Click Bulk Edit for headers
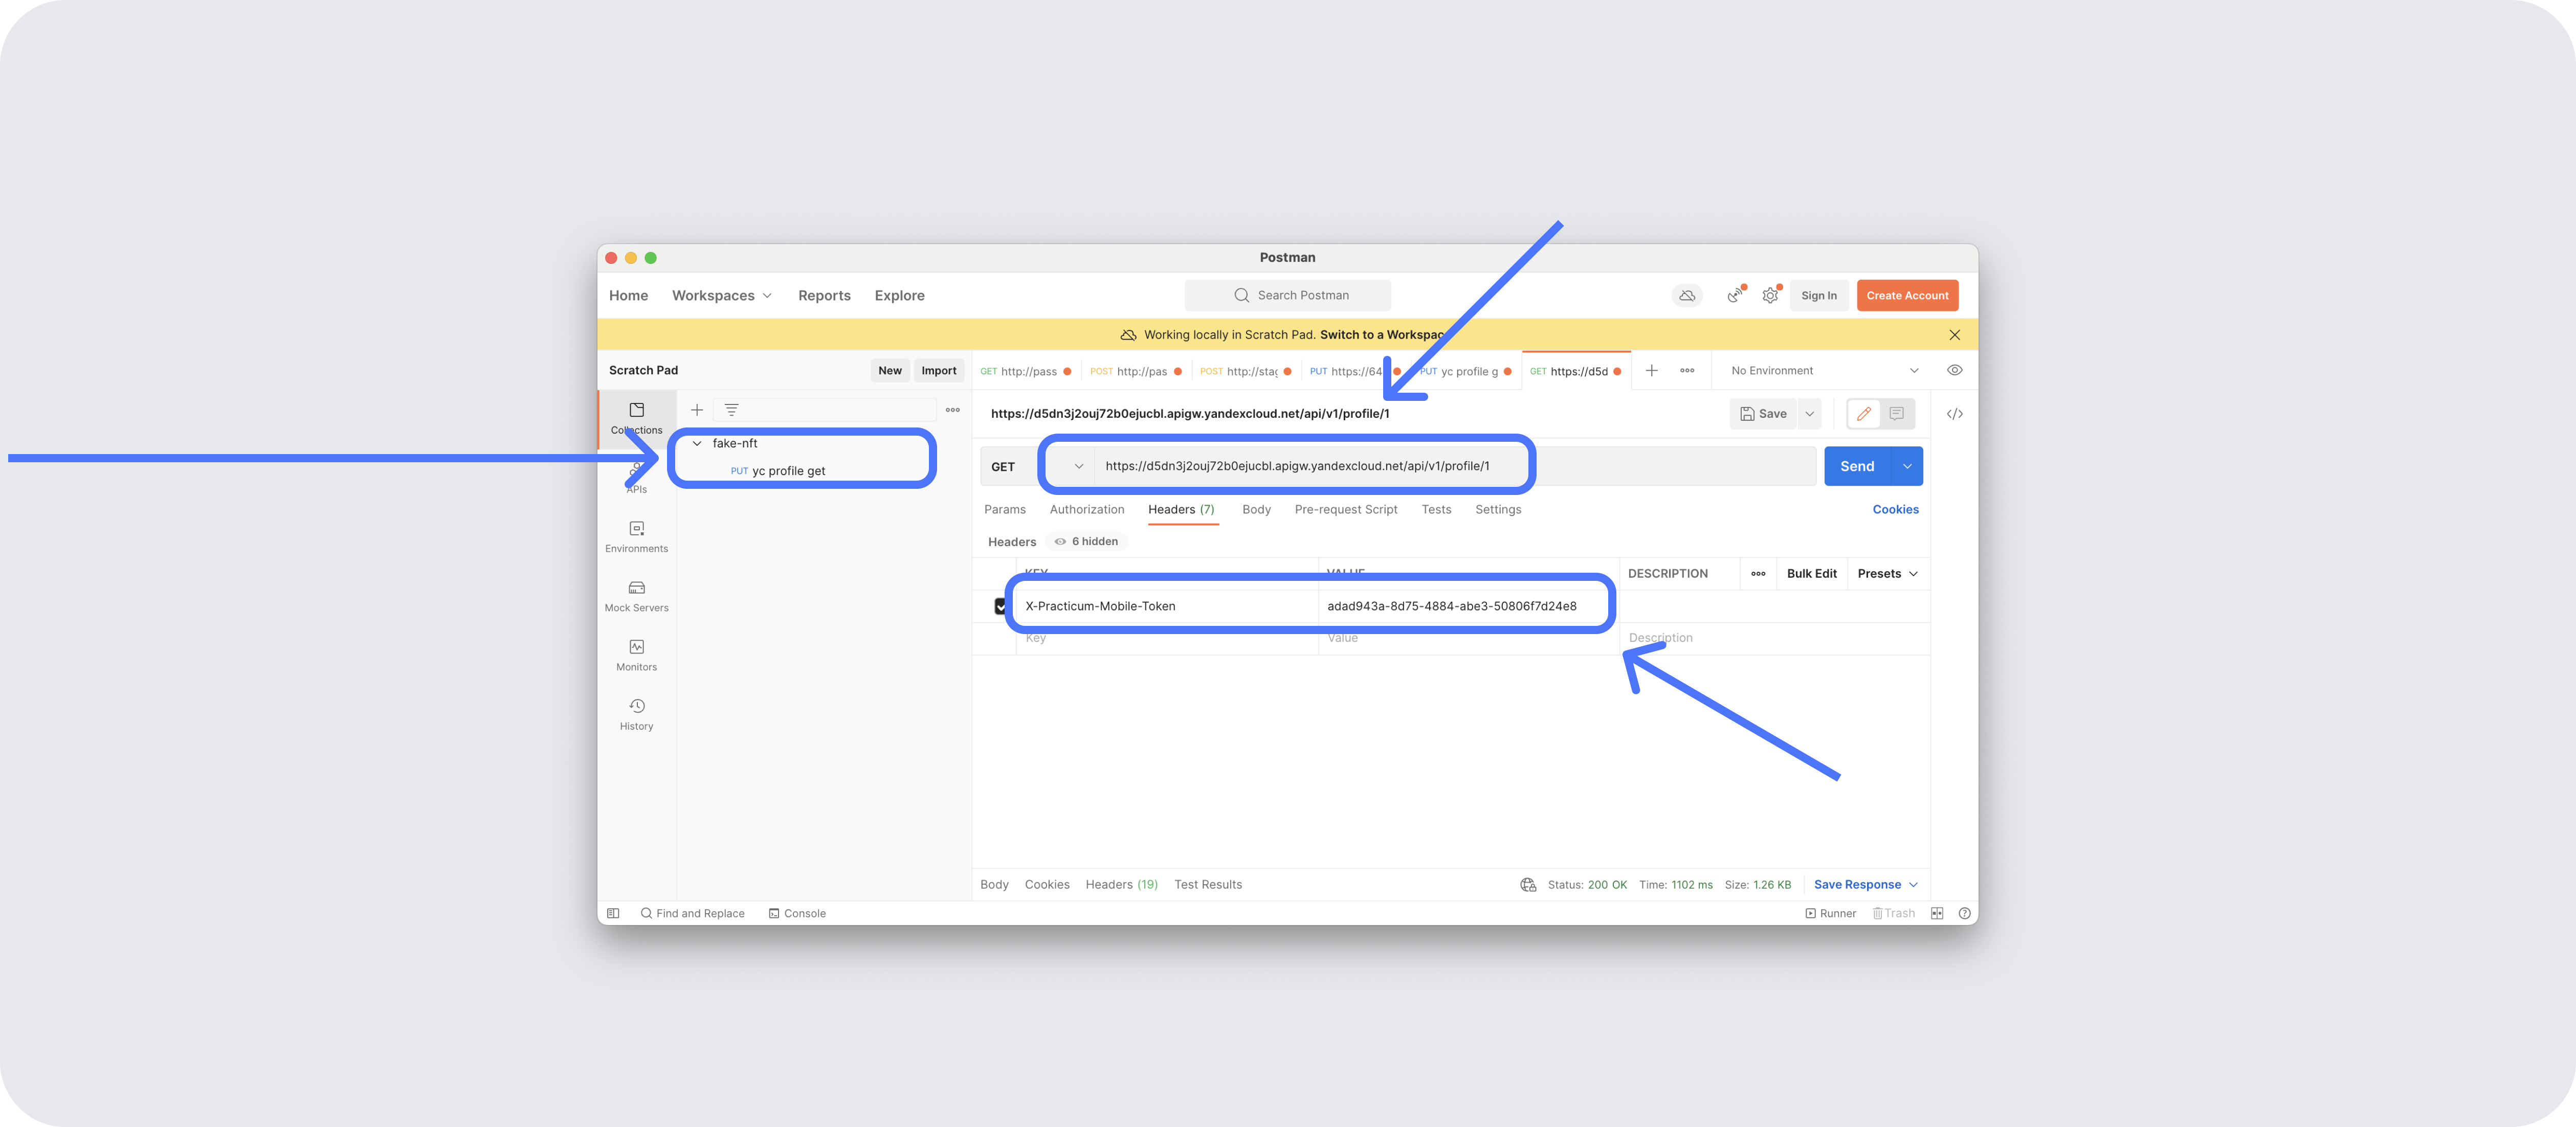Viewport: 2576px width, 1127px height. 1811,574
